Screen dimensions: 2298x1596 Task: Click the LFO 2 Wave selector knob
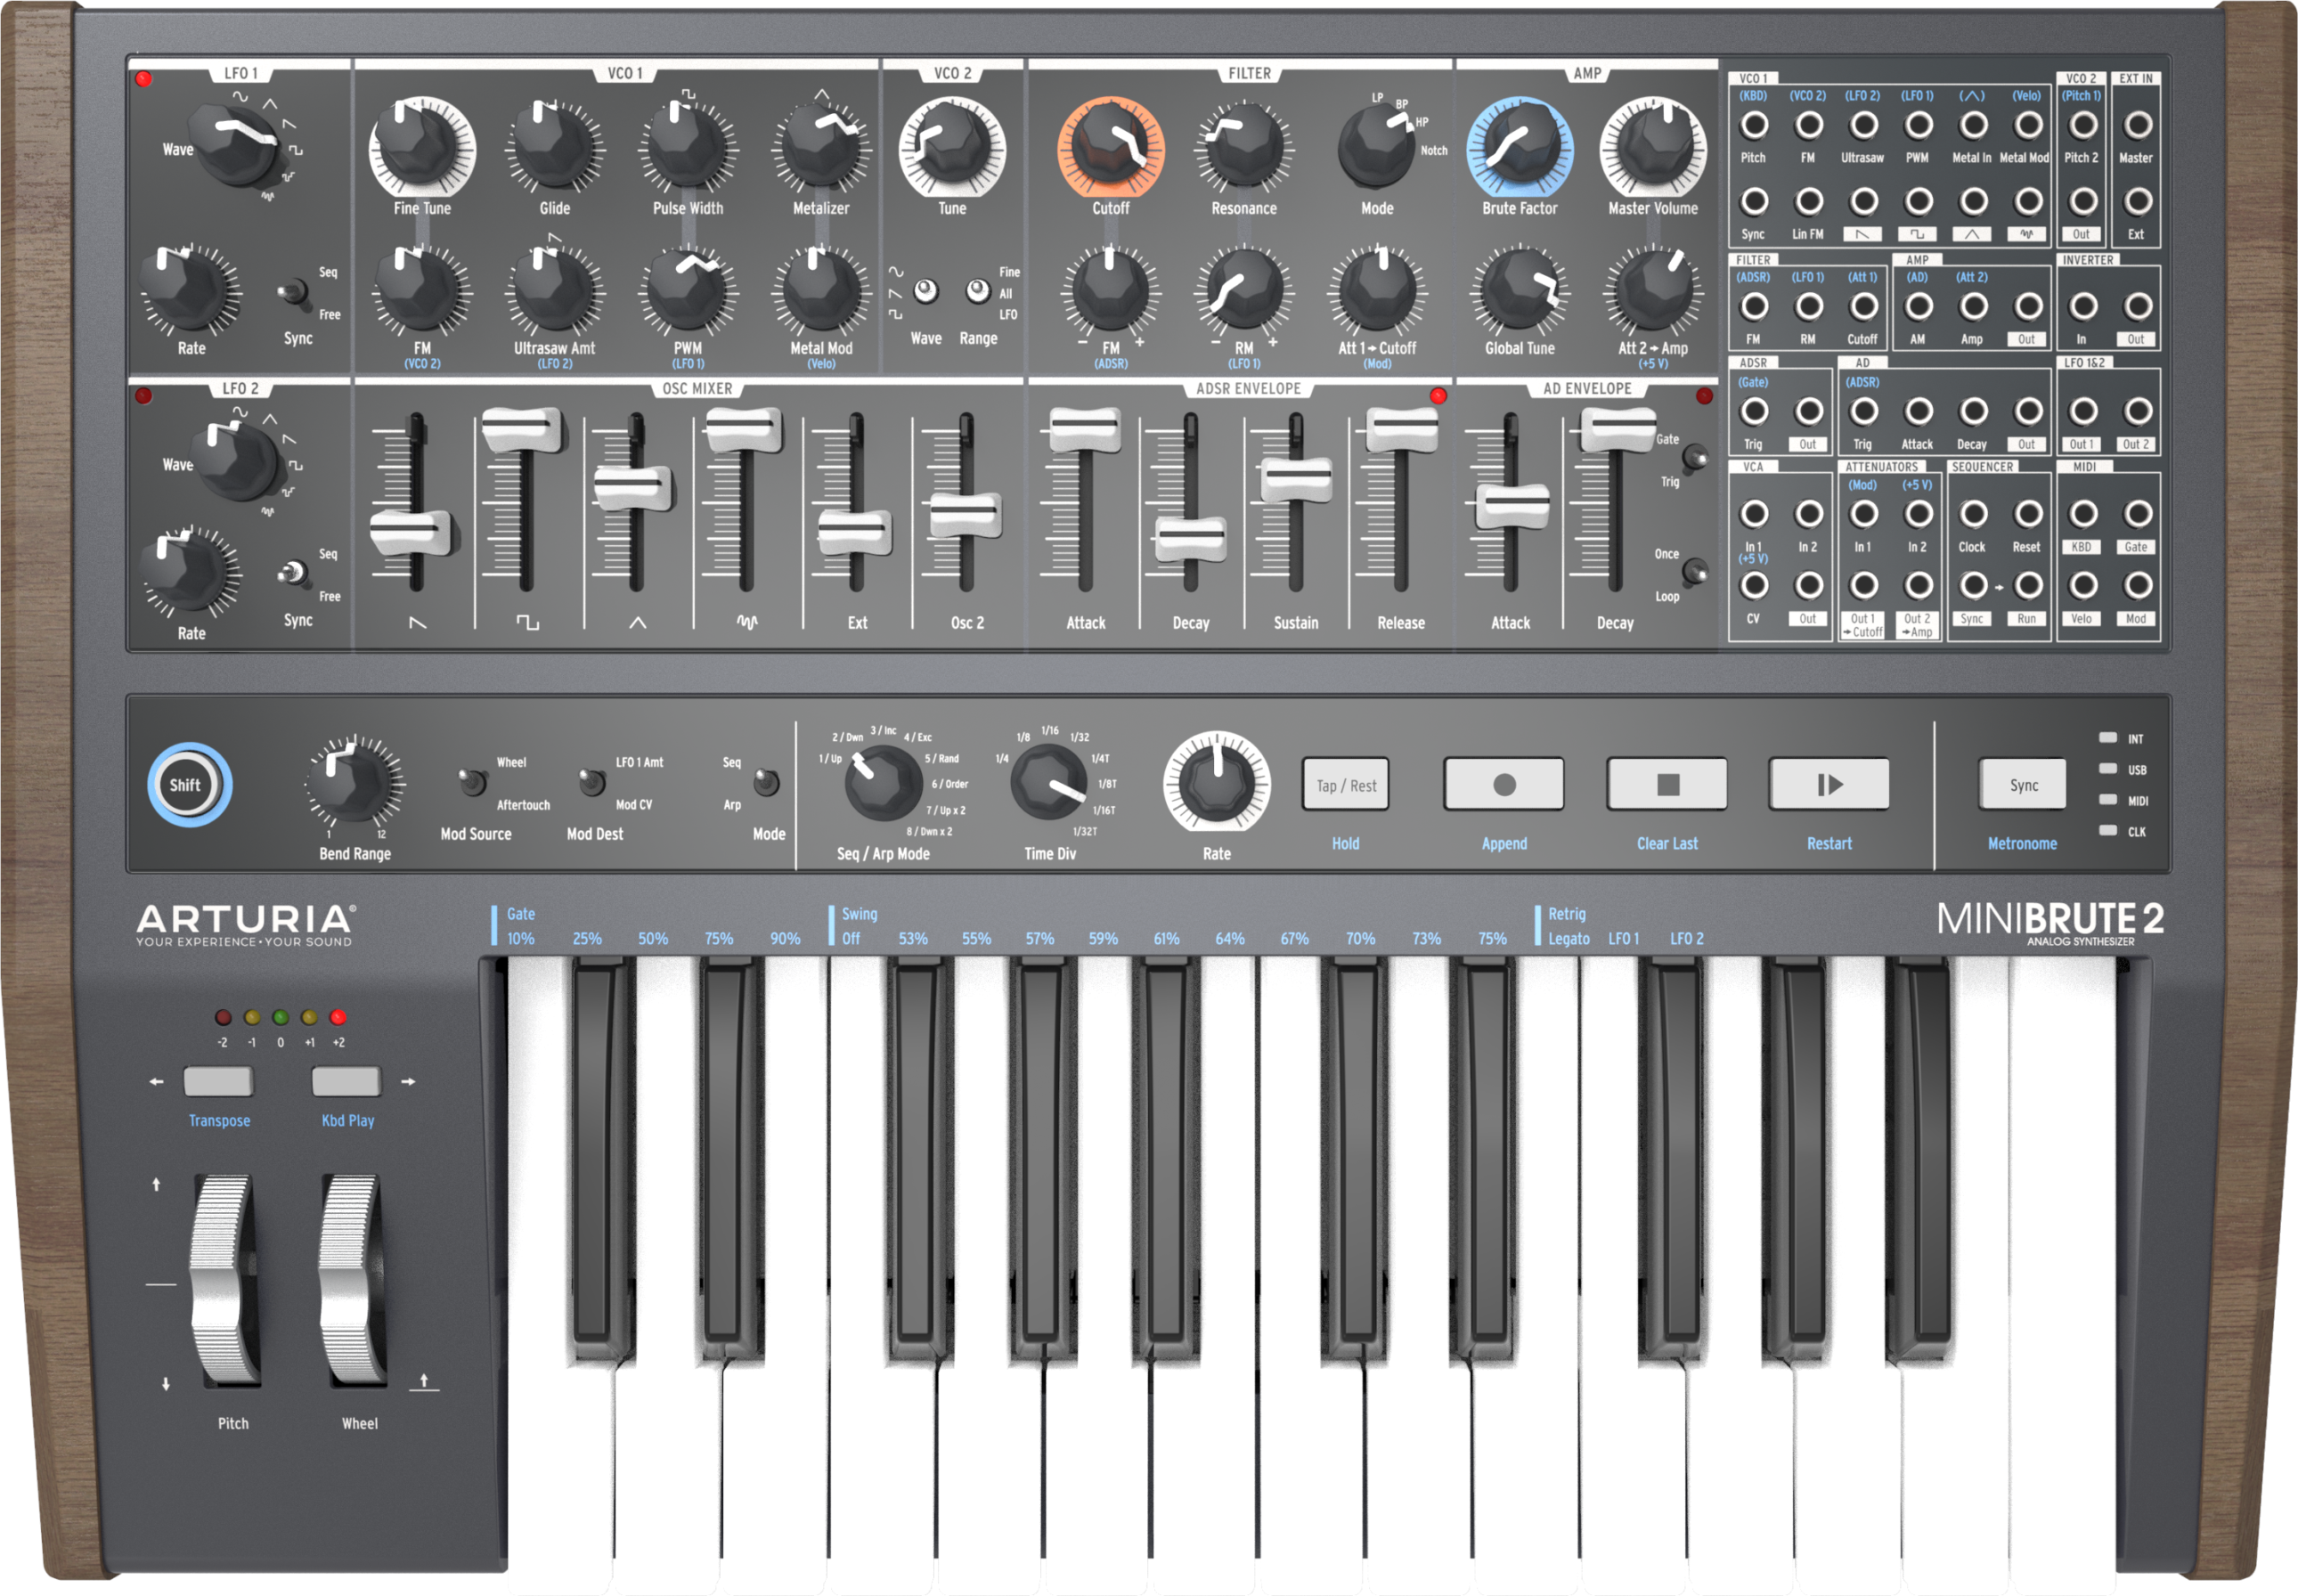pyautogui.click(x=238, y=461)
